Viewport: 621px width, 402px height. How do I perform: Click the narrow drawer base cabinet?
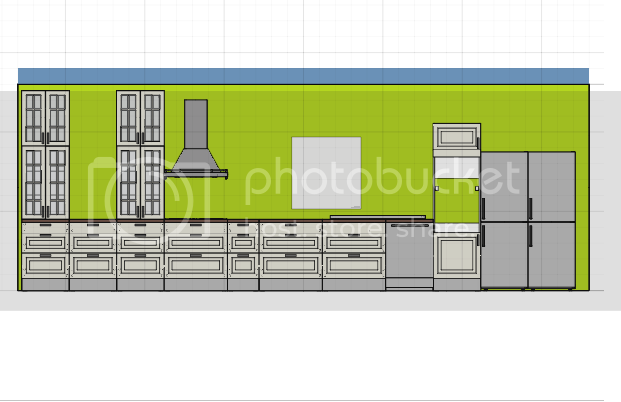click(x=243, y=255)
